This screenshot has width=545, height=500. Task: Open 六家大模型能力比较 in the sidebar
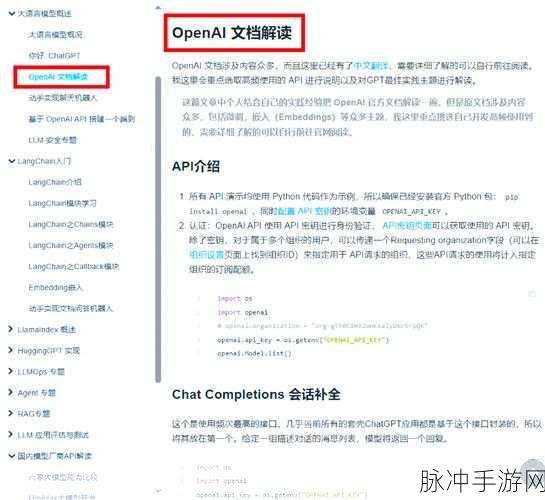63,477
